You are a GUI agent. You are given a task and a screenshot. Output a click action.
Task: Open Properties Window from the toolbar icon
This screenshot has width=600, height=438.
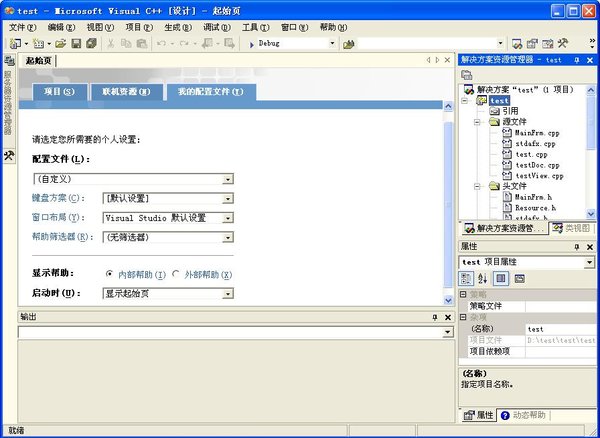[532, 44]
